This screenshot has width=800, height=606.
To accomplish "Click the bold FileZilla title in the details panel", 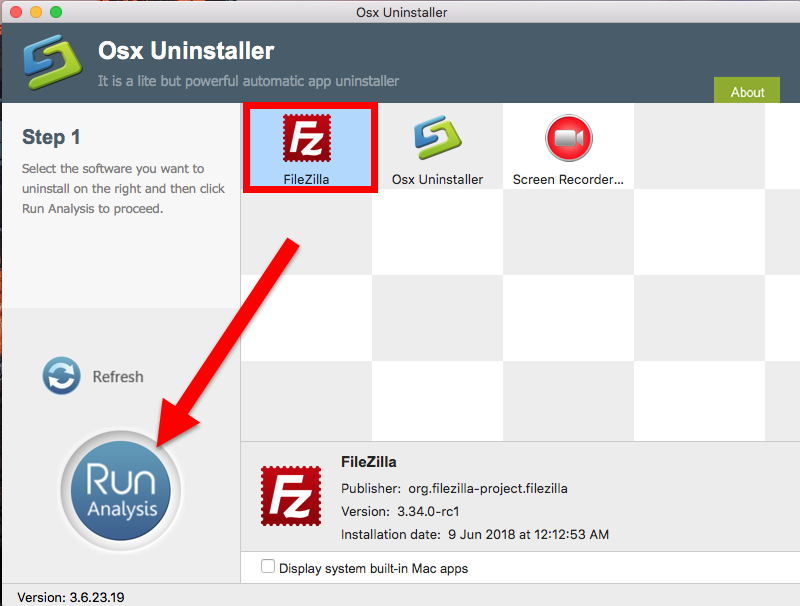I will 369,462.
